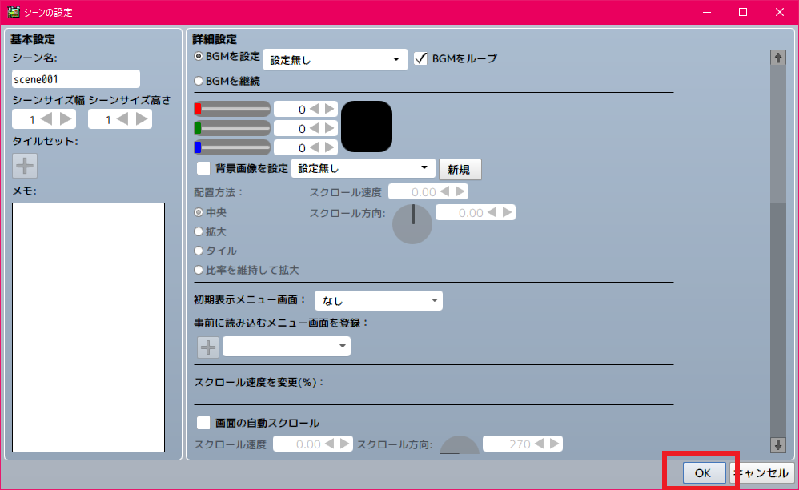Decrease green value with left arrow

[315, 128]
